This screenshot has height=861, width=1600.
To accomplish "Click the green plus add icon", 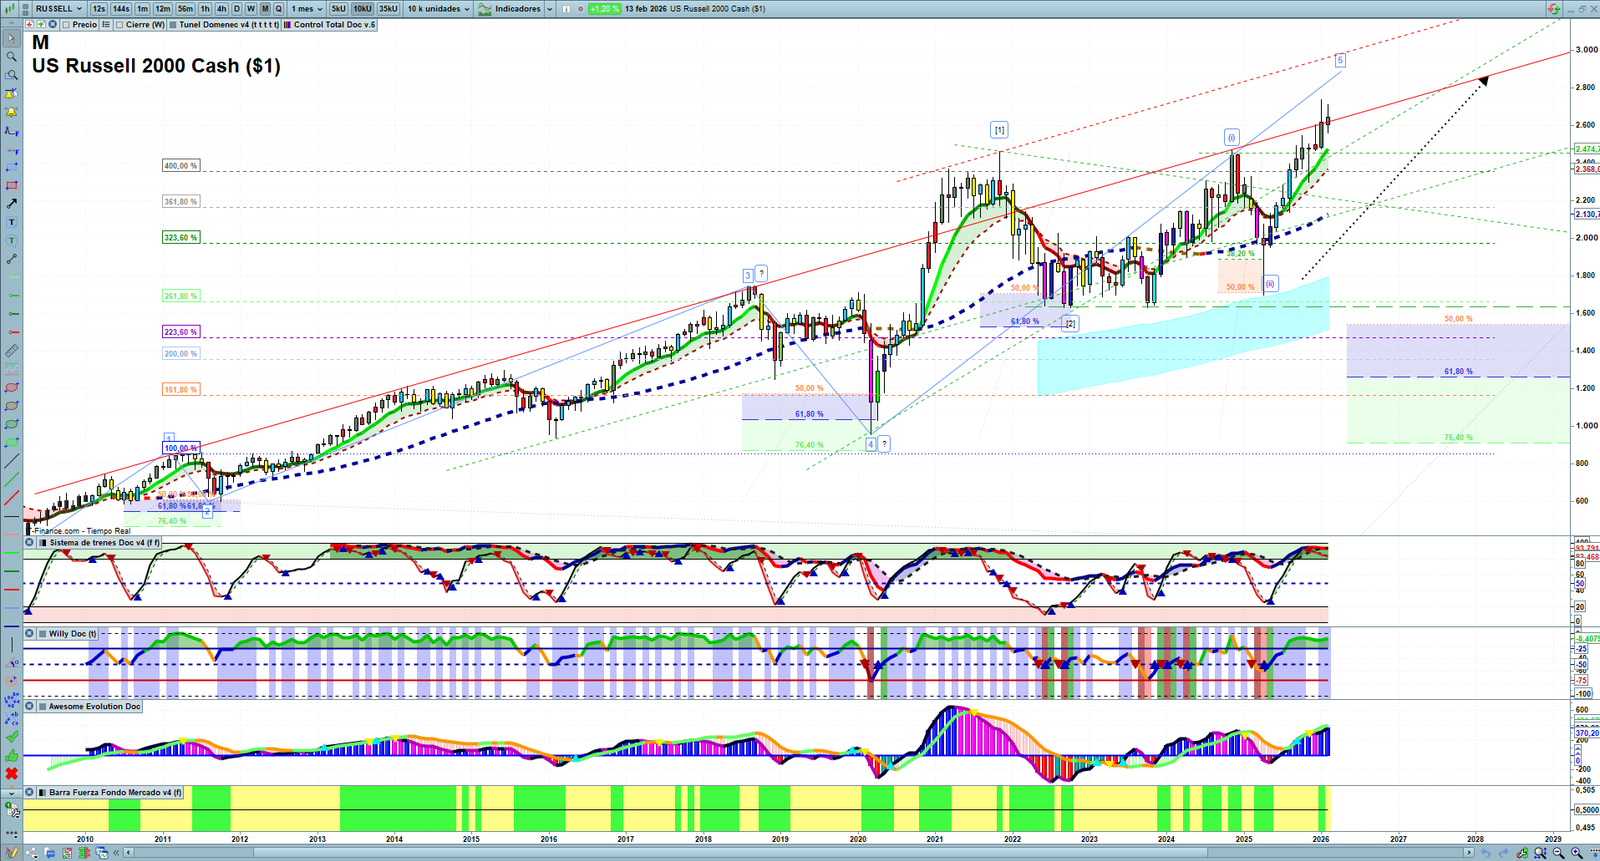I will (41, 25).
